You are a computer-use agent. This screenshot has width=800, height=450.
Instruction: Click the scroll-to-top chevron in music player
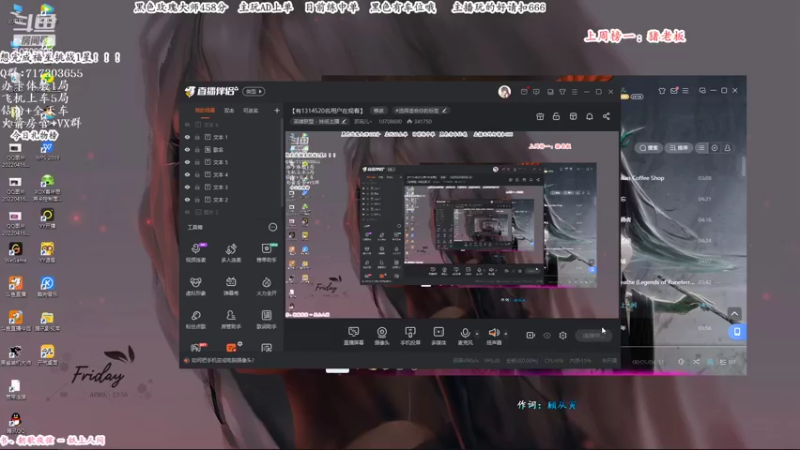[734, 314]
